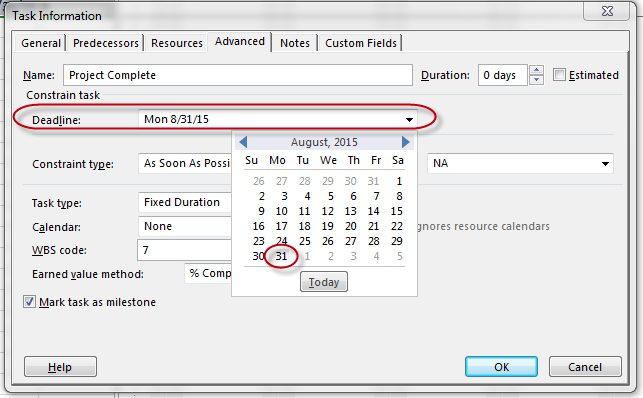Select the Custom Fields tab

click(360, 43)
